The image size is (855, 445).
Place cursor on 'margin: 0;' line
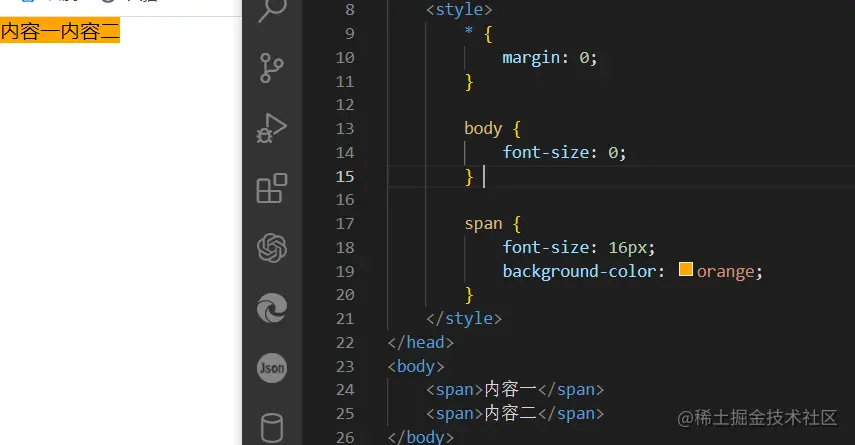[550, 58]
